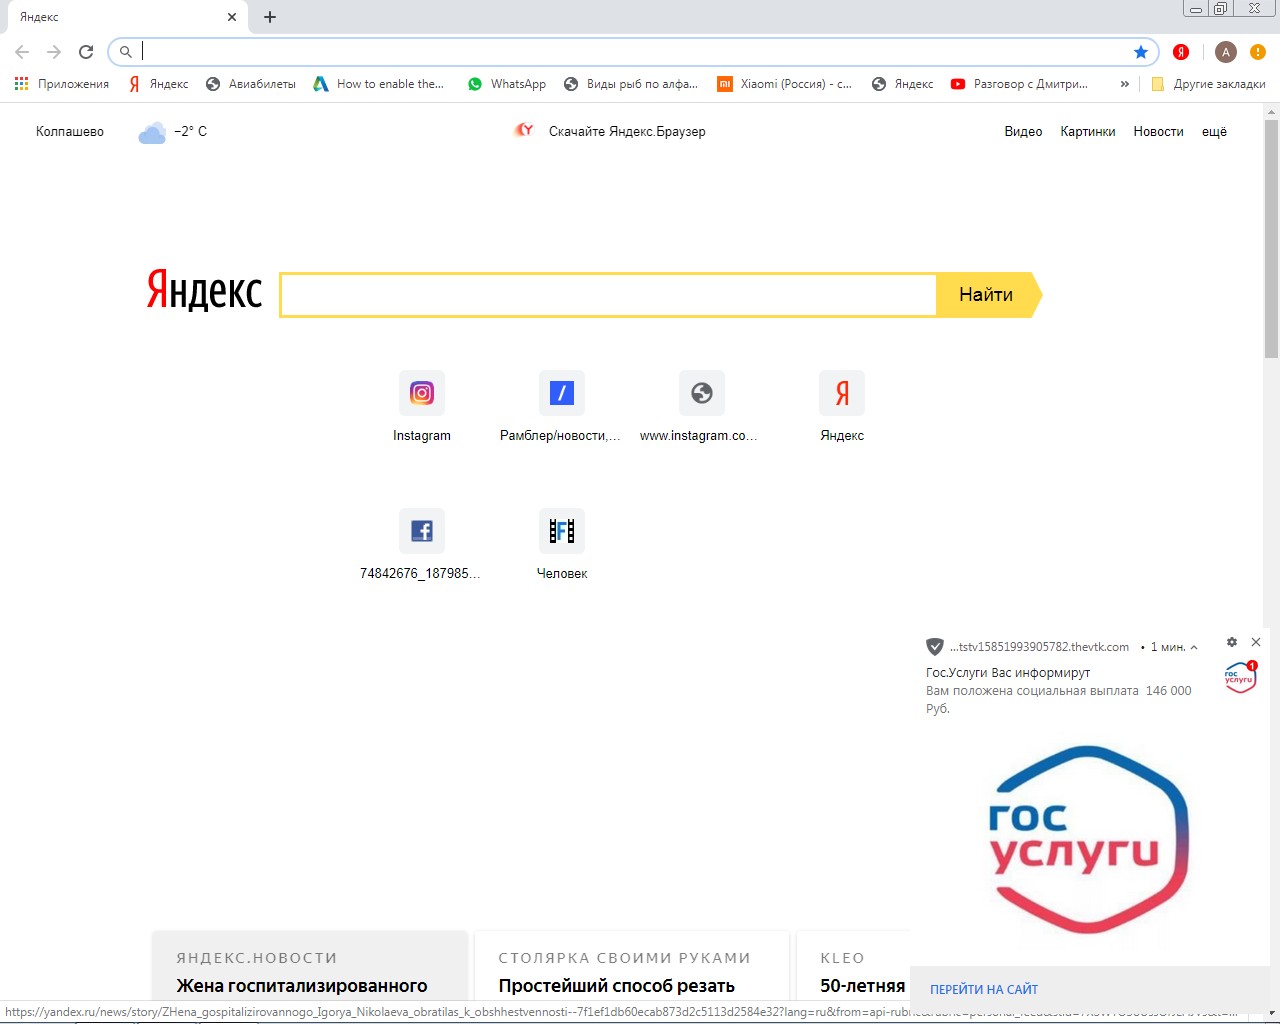This screenshot has height=1024, width=1280.
Task: Expand the ещё menu on Yandex
Action: [1214, 132]
